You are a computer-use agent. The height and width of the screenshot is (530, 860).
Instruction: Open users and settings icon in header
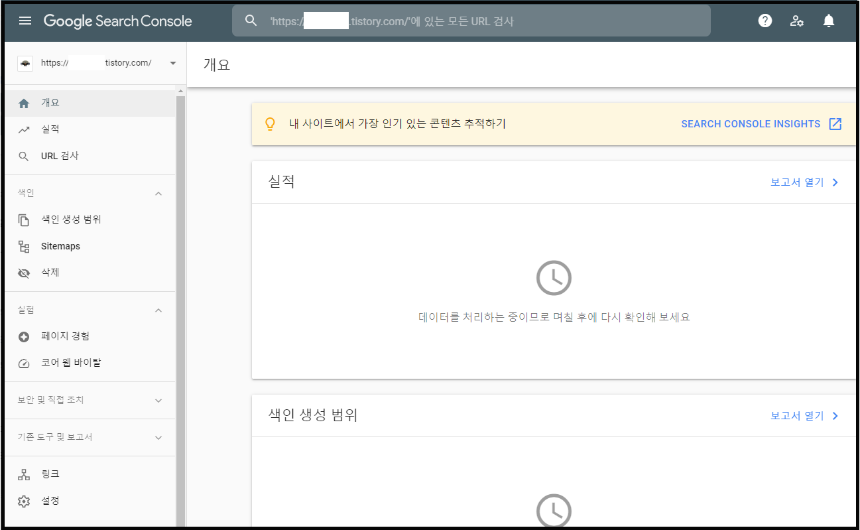pyautogui.click(x=797, y=21)
